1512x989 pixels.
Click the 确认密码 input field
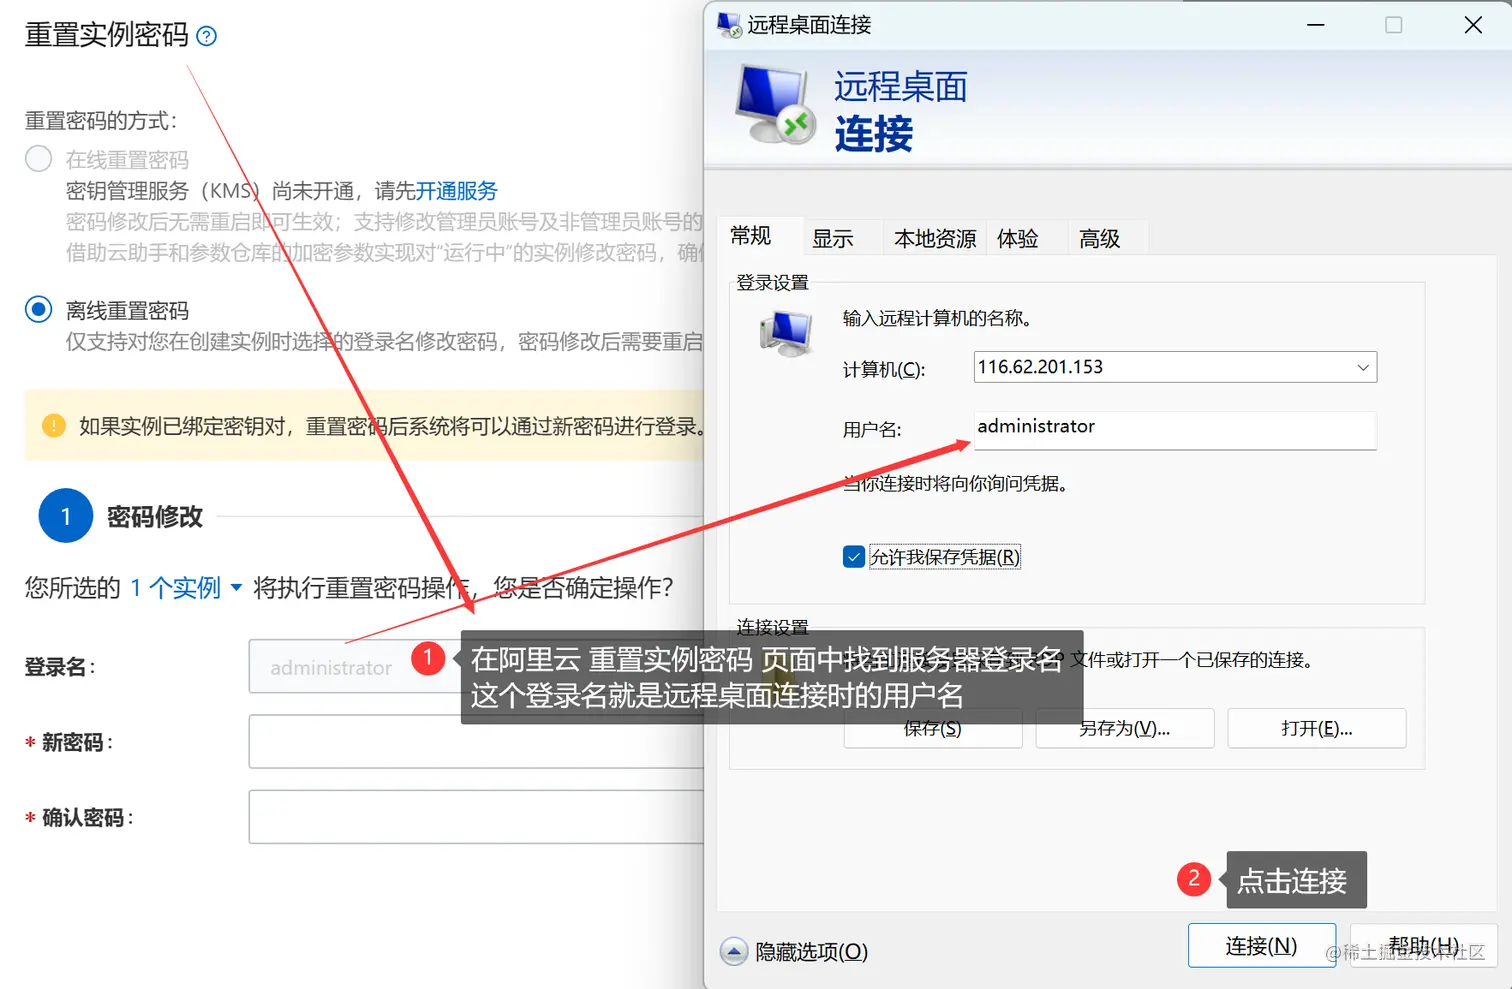coord(477,817)
